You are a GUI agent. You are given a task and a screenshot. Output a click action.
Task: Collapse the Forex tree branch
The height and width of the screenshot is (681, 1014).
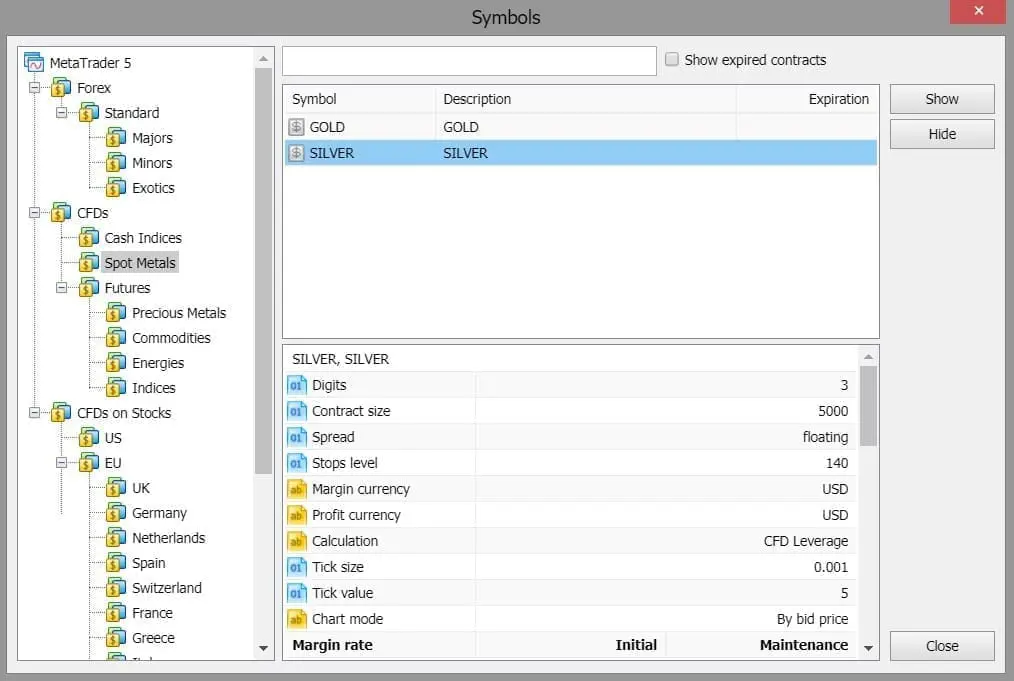(35, 87)
